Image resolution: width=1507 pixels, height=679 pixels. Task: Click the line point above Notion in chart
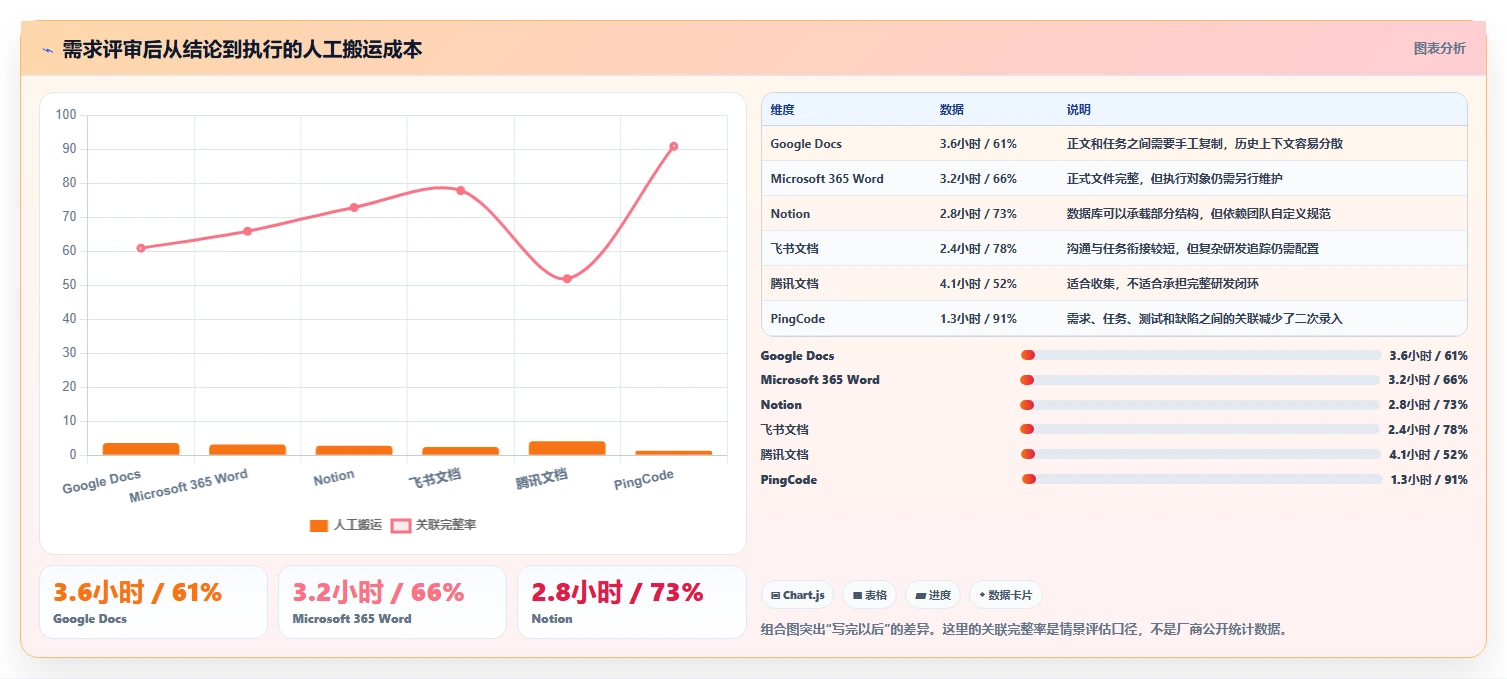354,207
